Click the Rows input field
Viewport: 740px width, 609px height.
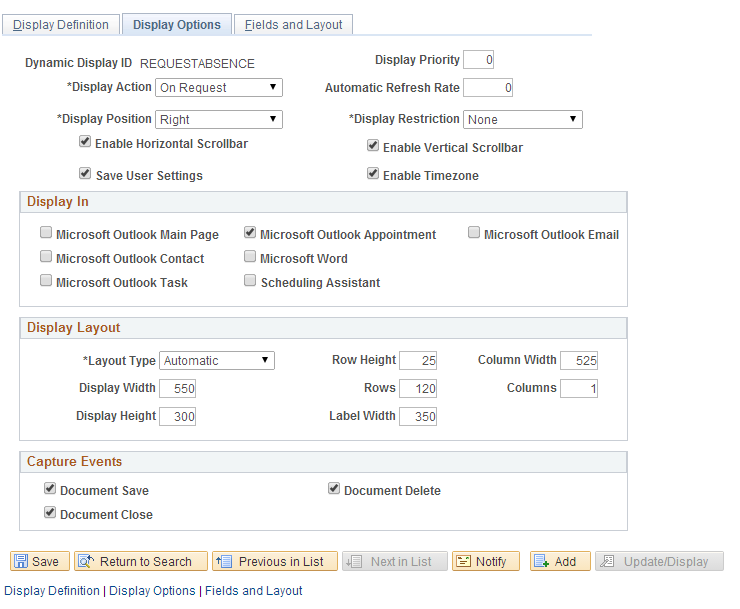click(x=418, y=389)
